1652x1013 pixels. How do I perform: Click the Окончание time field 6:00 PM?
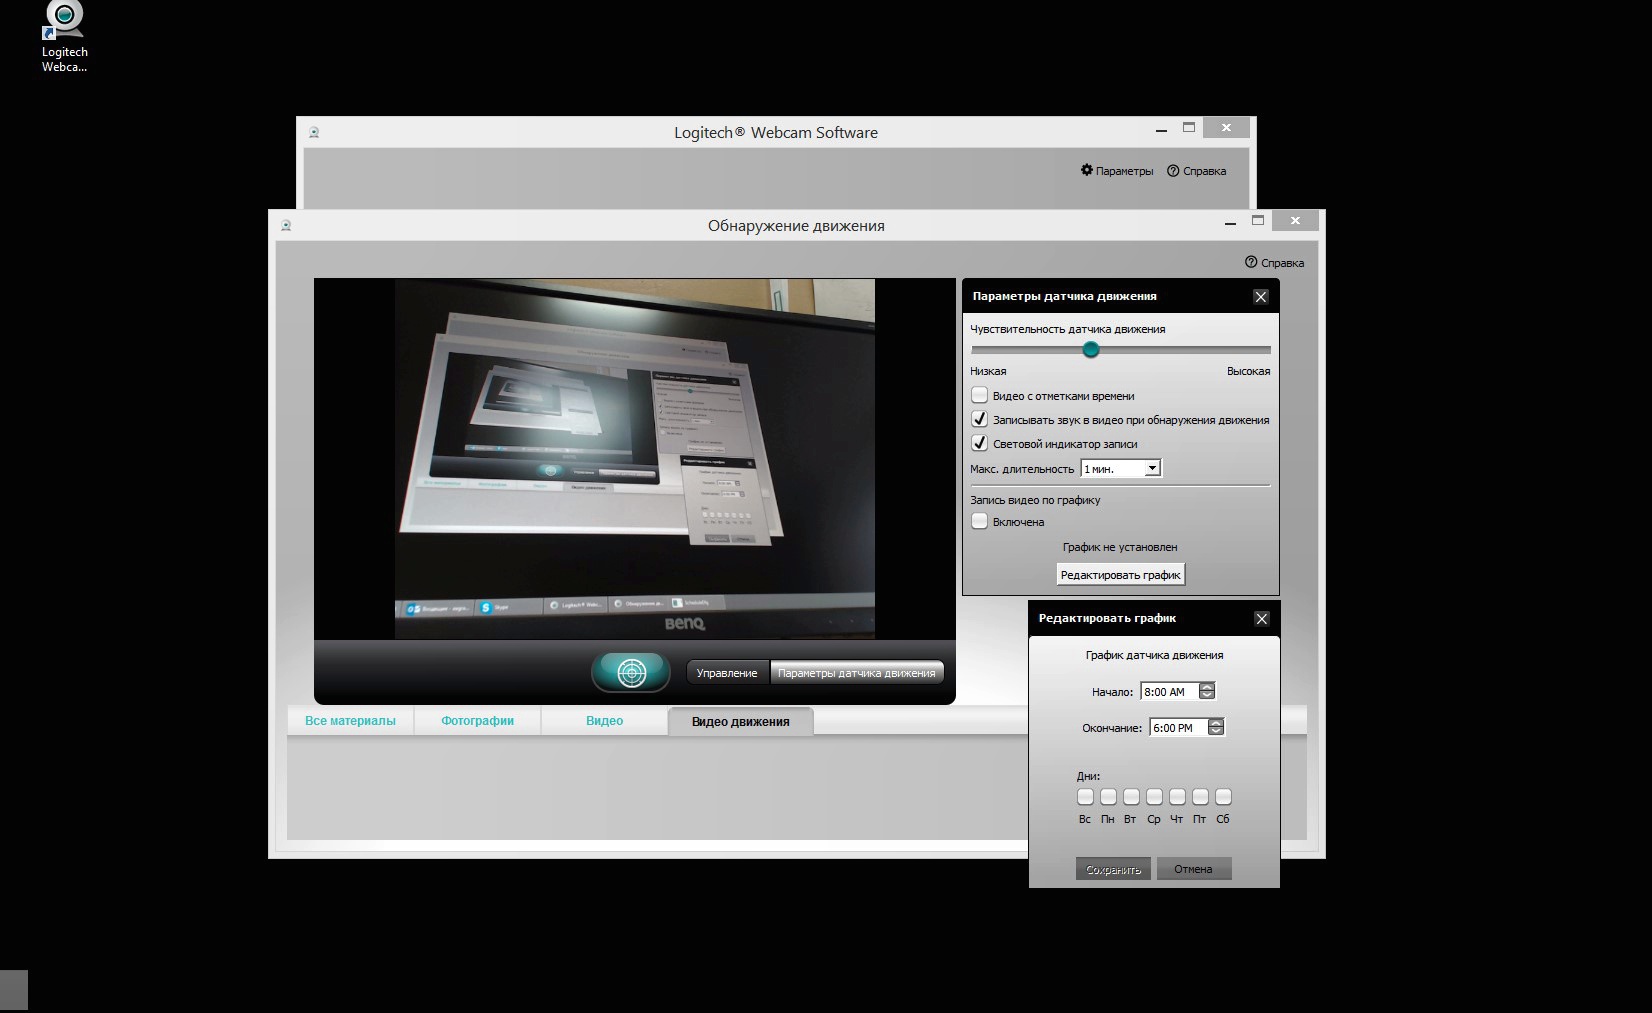(1178, 727)
